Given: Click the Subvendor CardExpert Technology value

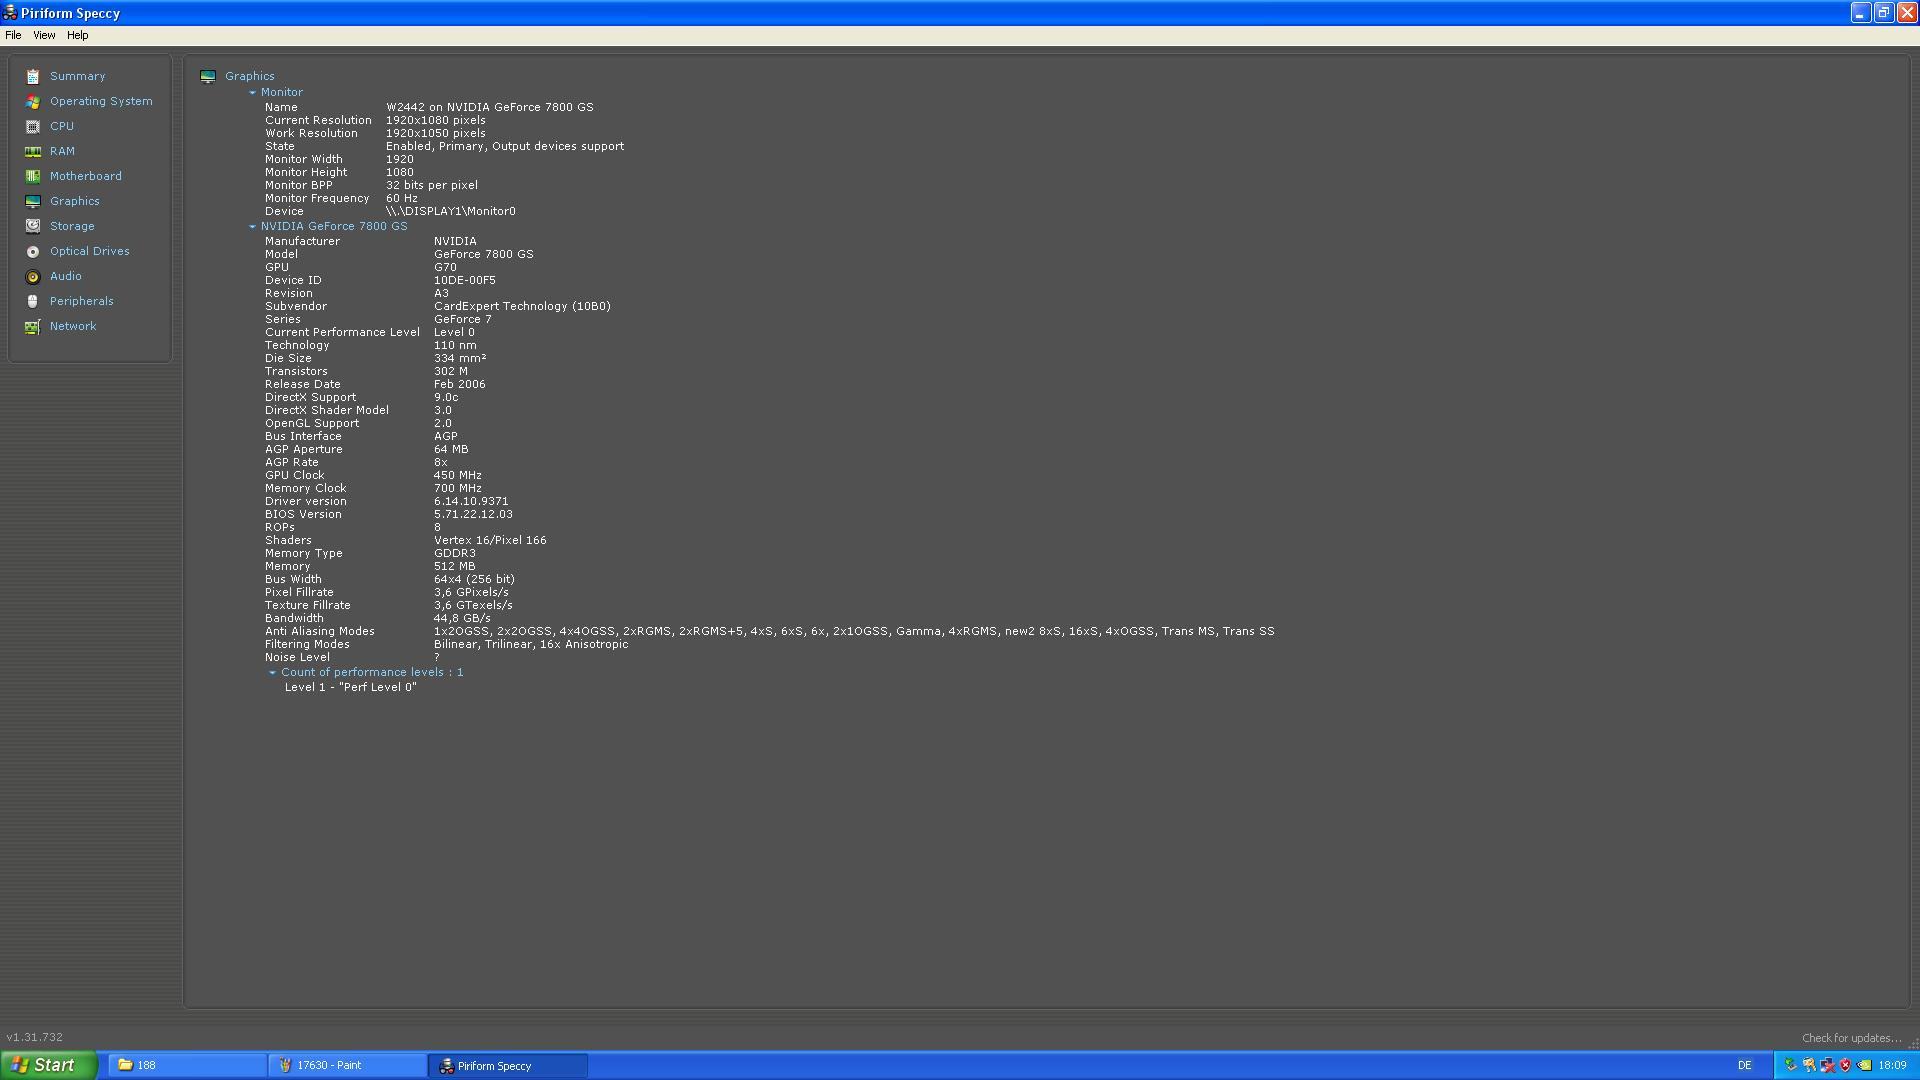Looking at the screenshot, I should point(522,306).
